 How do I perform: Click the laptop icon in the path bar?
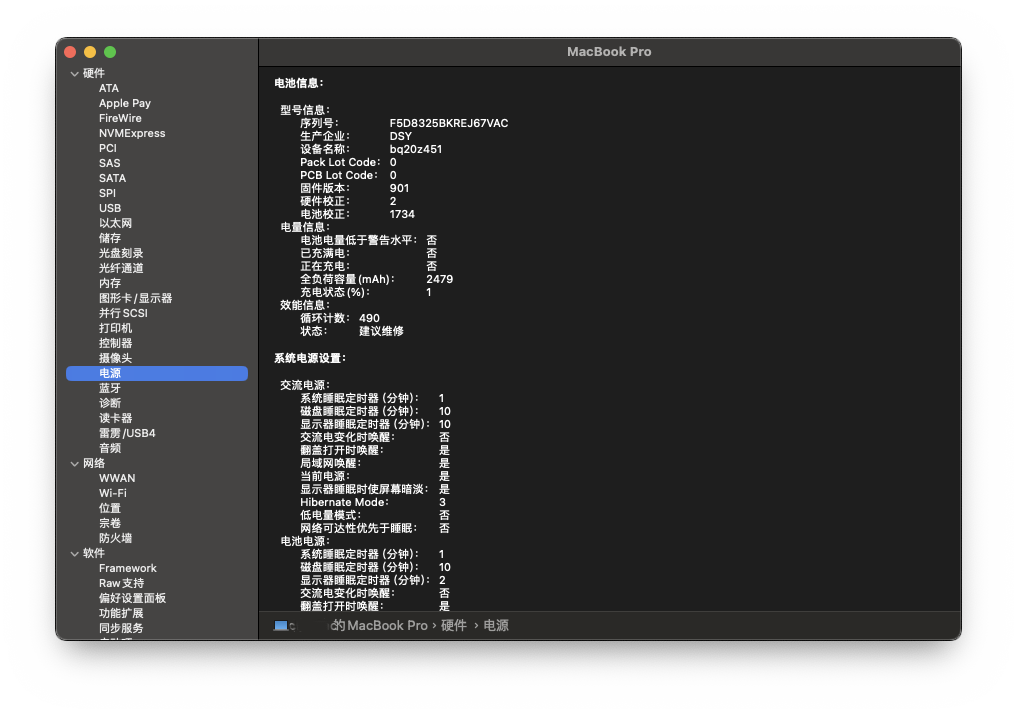[x=280, y=626]
